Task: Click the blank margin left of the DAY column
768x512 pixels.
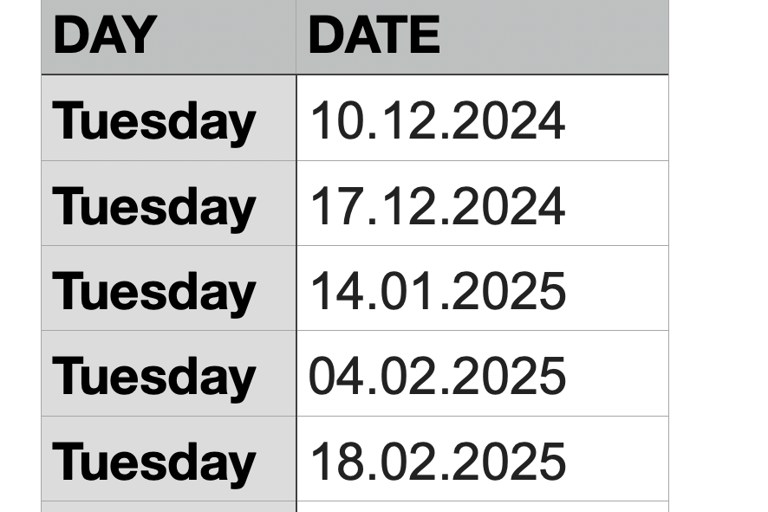Action: [x=21, y=256]
